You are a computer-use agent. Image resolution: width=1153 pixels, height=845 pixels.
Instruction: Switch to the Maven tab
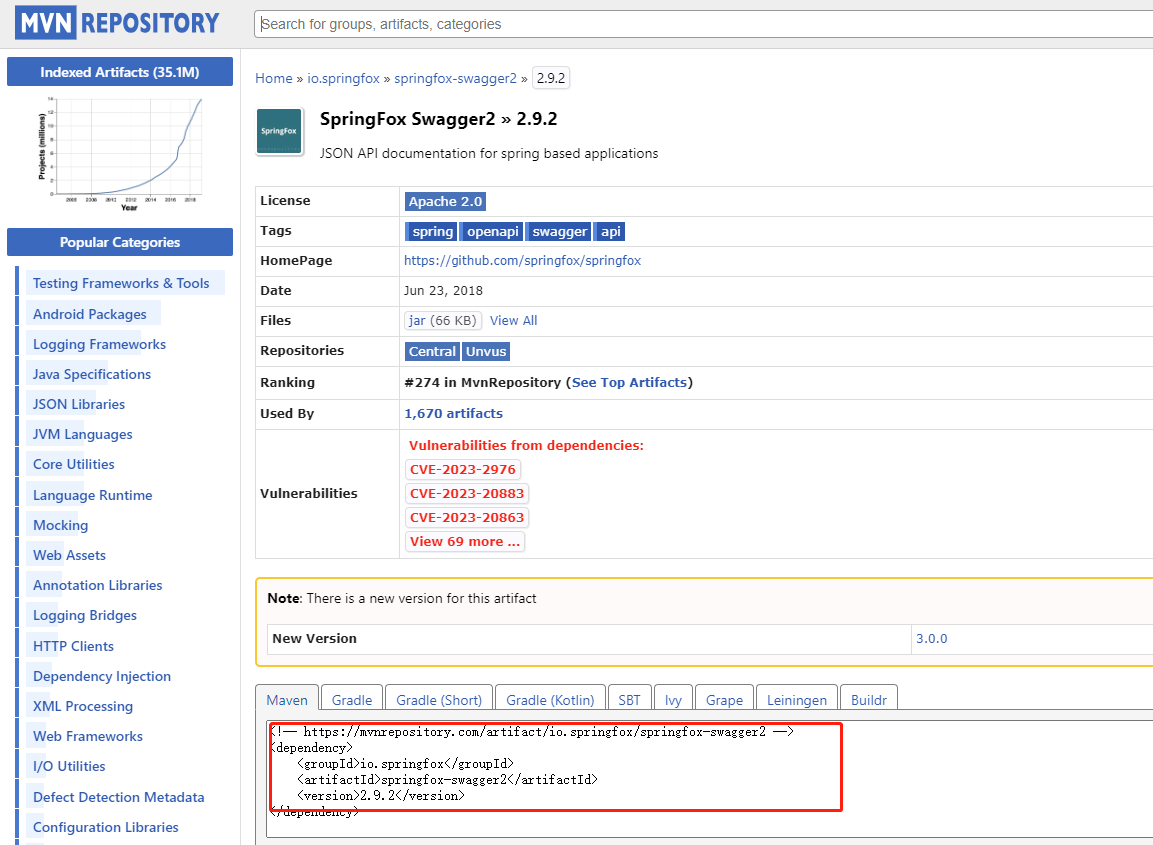click(x=287, y=699)
